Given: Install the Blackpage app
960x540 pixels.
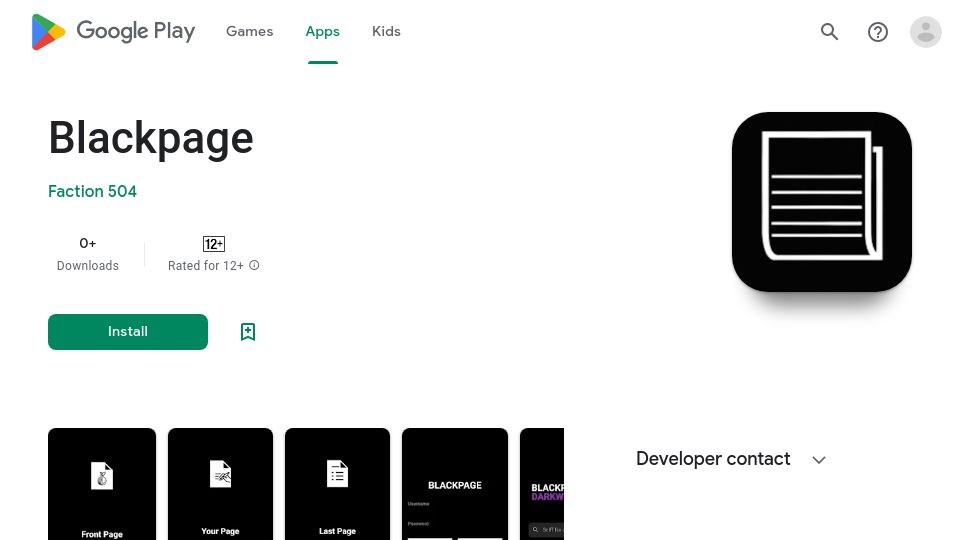Looking at the screenshot, I should [x=128, y=332].
